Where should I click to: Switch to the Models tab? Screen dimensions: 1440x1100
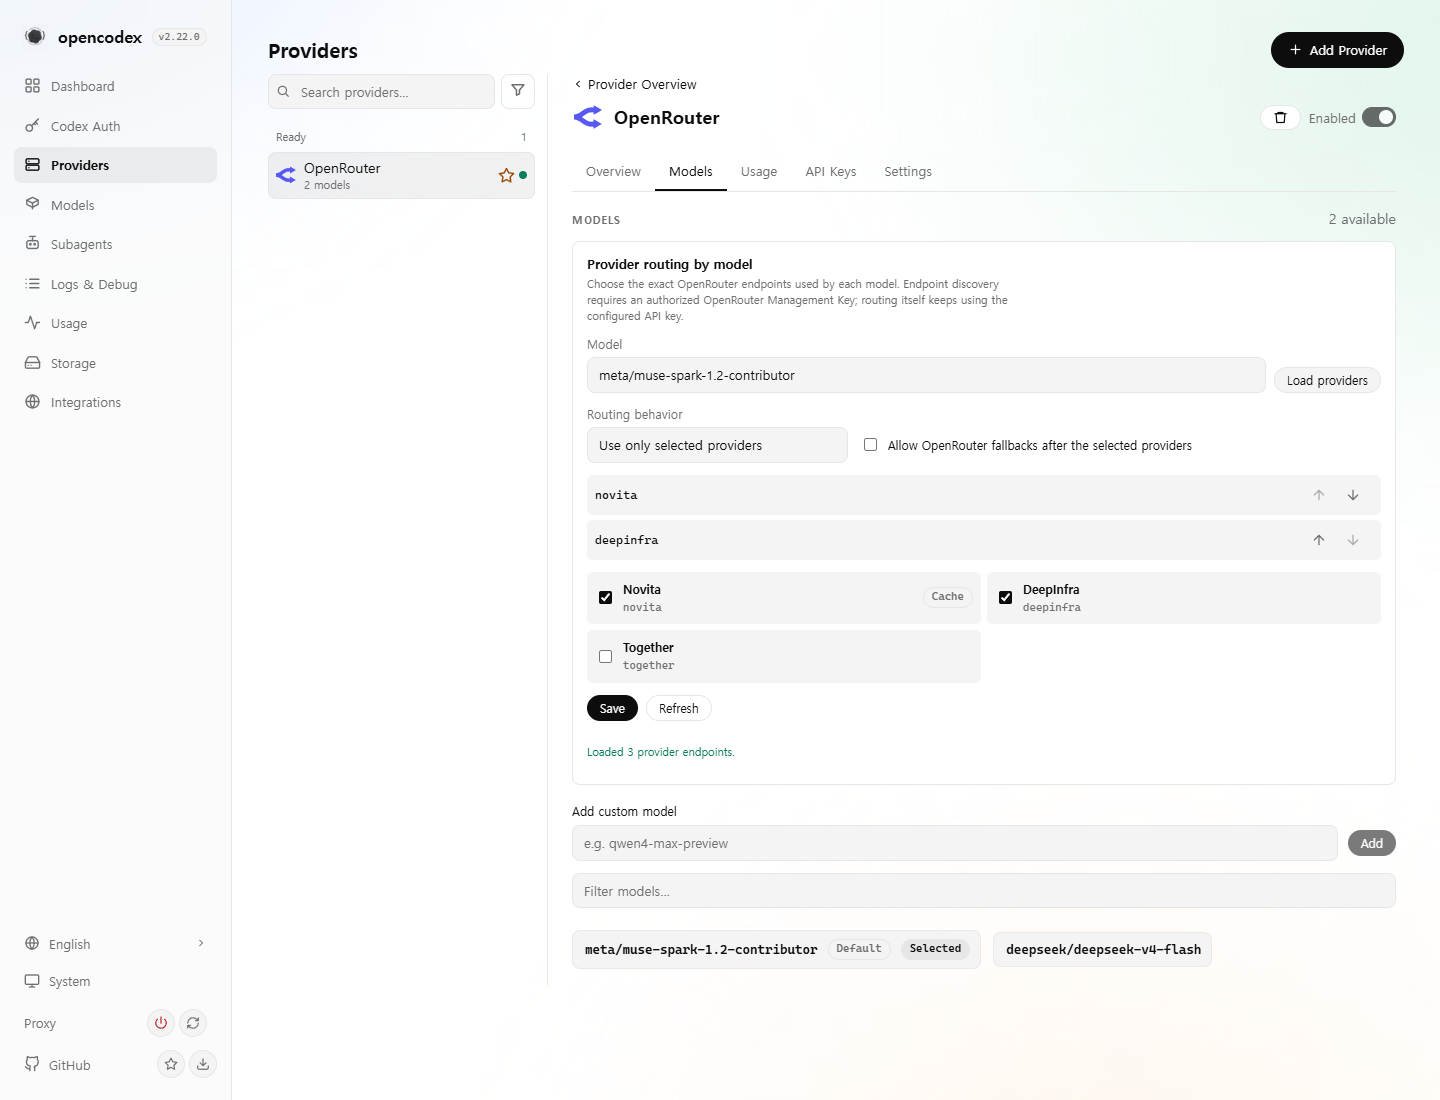point(691,172)
